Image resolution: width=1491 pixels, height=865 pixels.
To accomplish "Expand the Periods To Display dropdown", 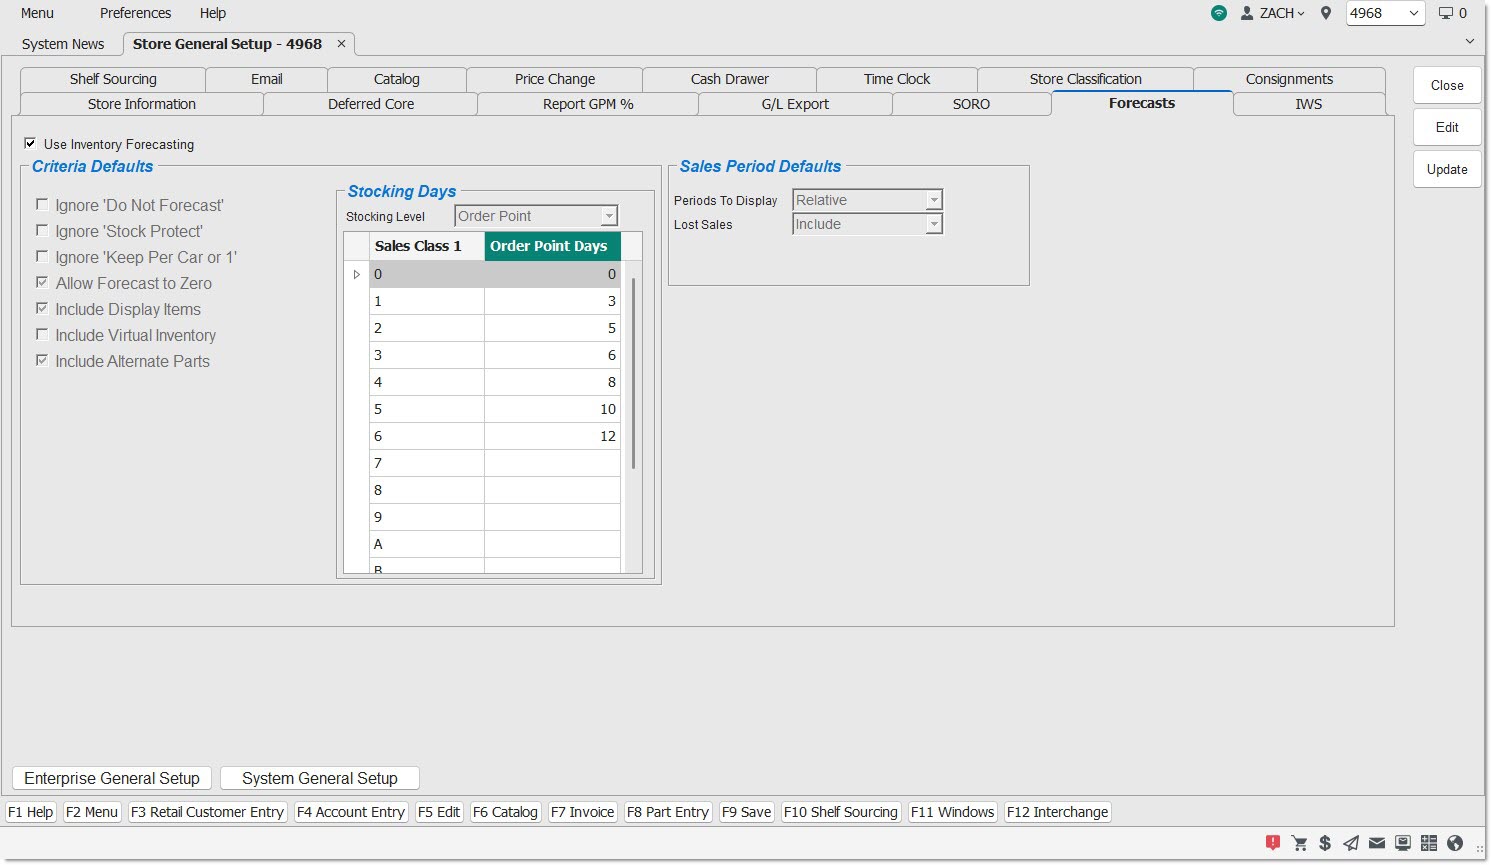I will pos(933,200).
